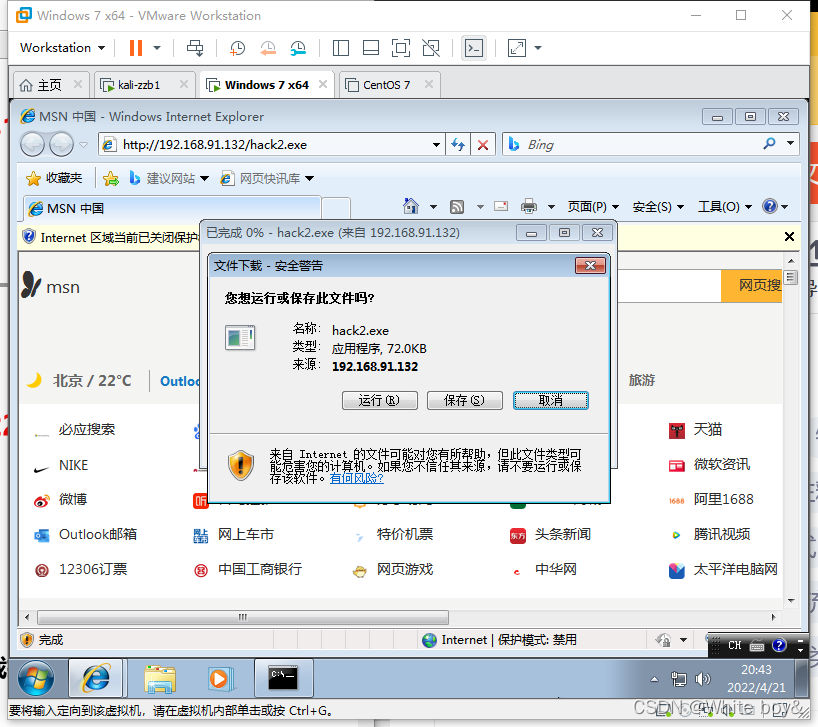Click the stretch guest display icon
This screenshot has height=727, width=818.
[x=516, y=48]
